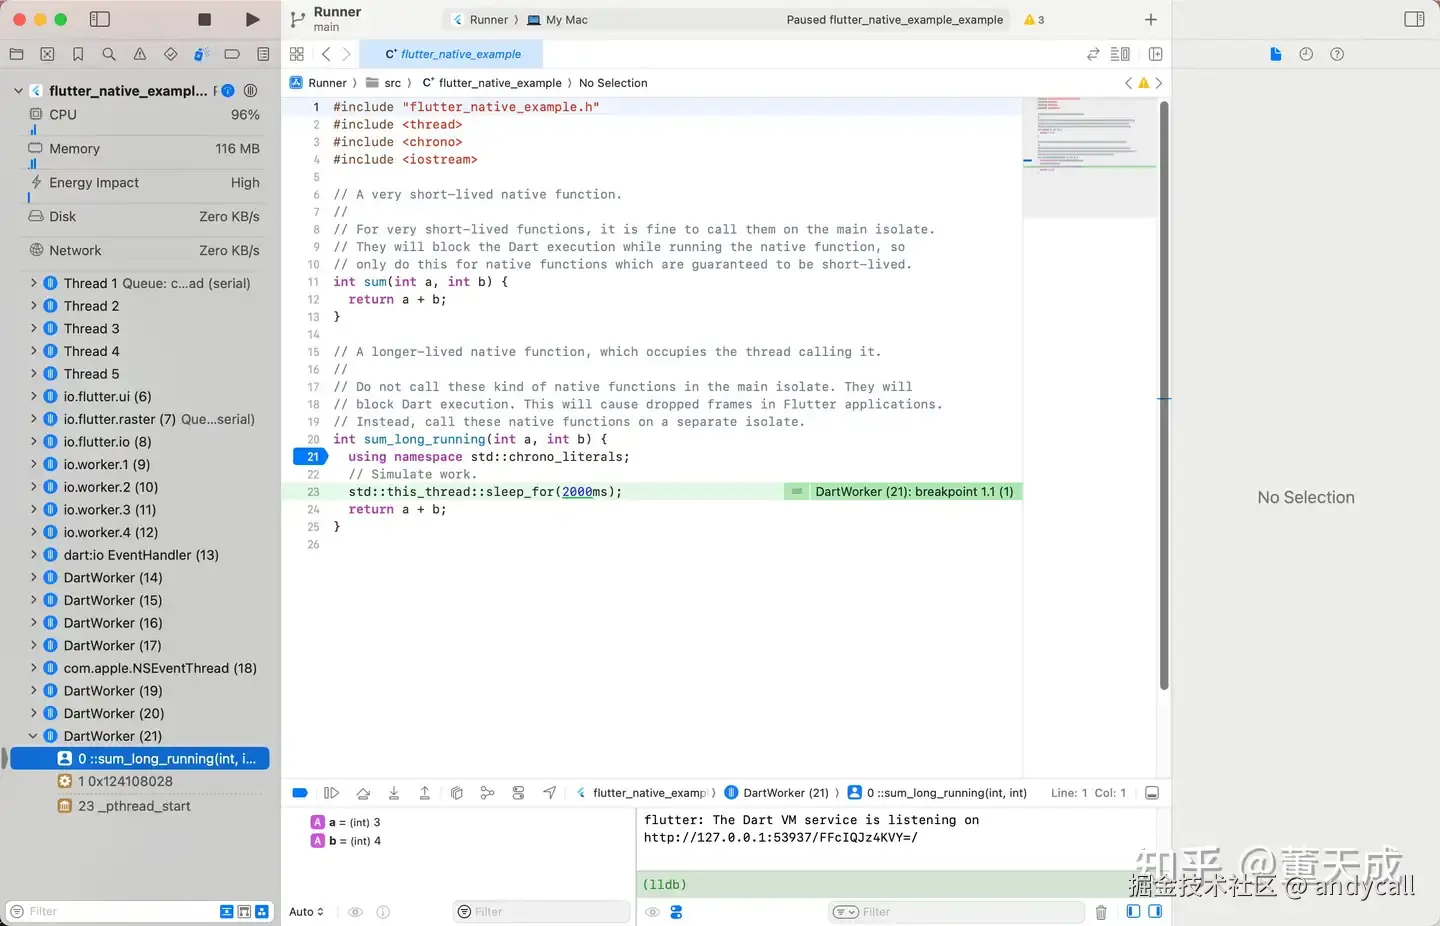This screenshot has height=926, width=1440.
Task: Click the variables view filter field
Action: 542,912
